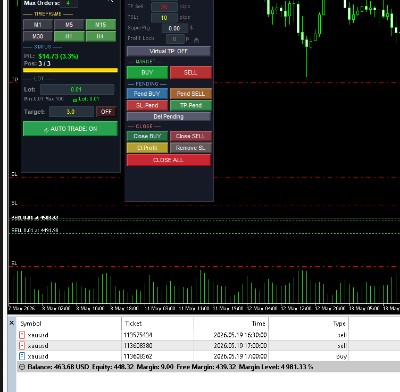This screenshot has width=400, height=392.
Task: Toggle Virtual TP: OFF
Action: [x=169, y=51]
